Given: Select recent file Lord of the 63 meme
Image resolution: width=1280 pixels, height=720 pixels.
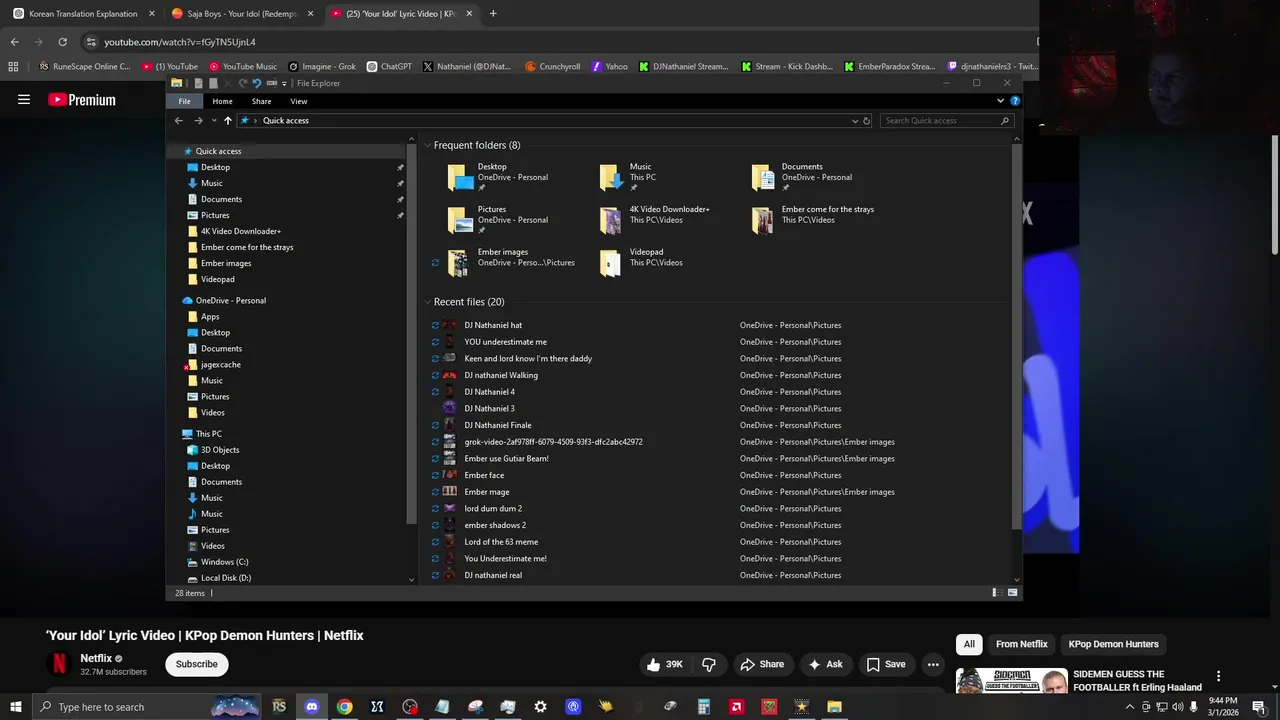Looking at the screenshot, I should 501,542.
